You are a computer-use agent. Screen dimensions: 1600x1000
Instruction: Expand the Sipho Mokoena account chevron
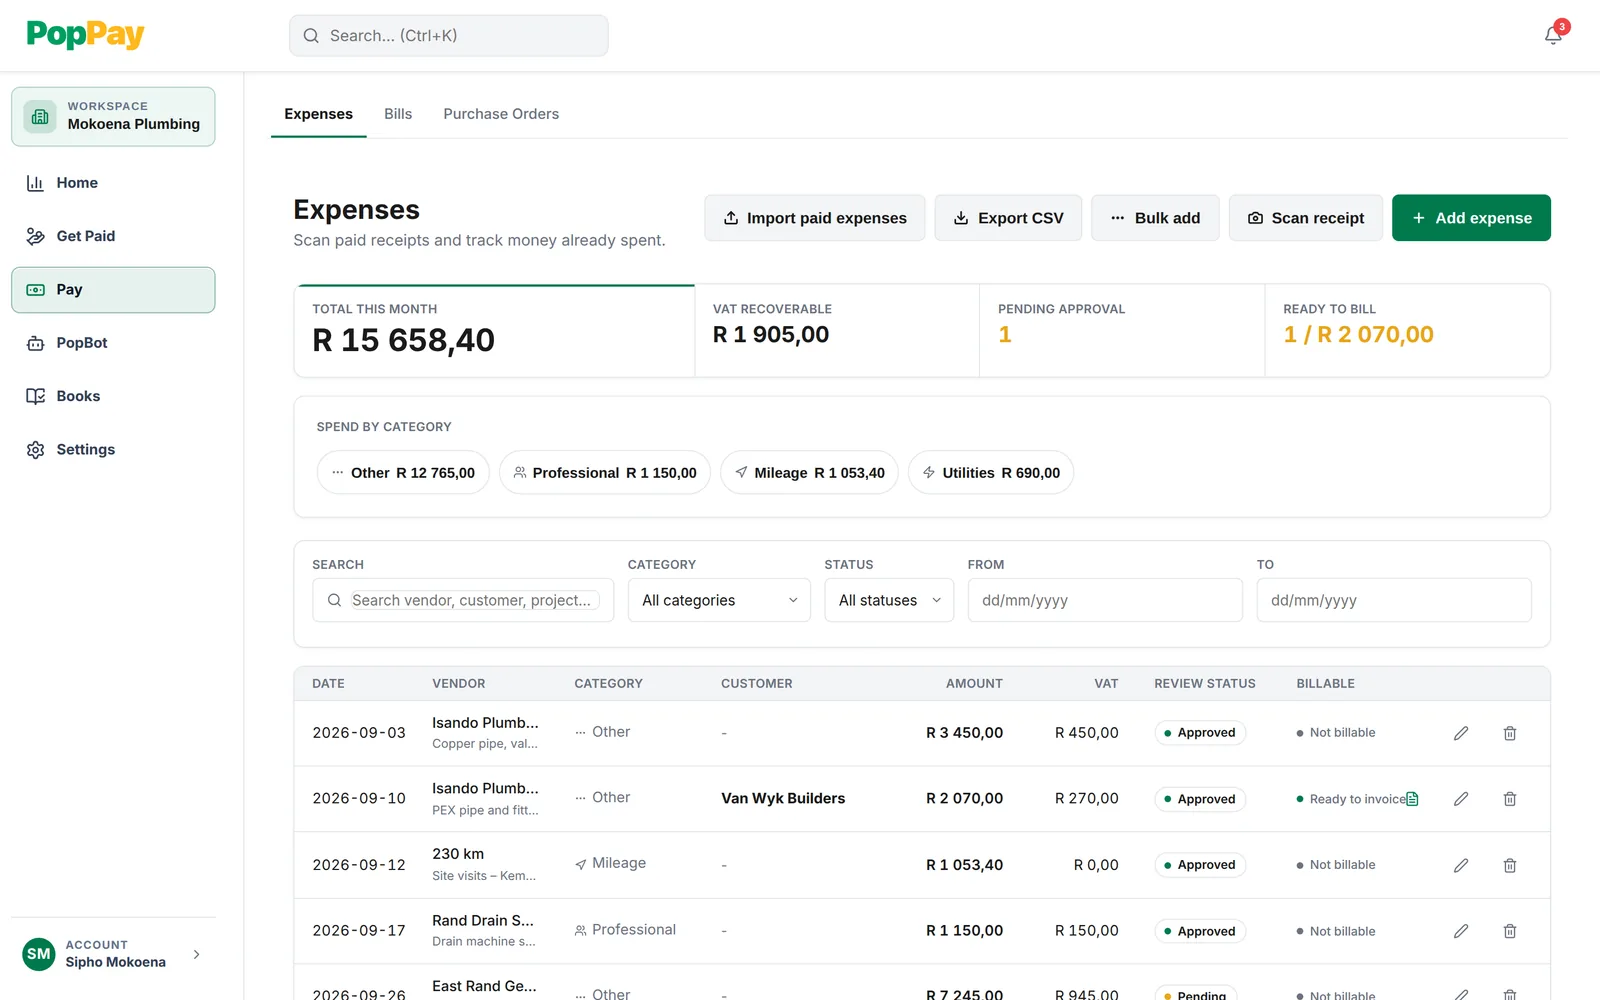point(196,954)
